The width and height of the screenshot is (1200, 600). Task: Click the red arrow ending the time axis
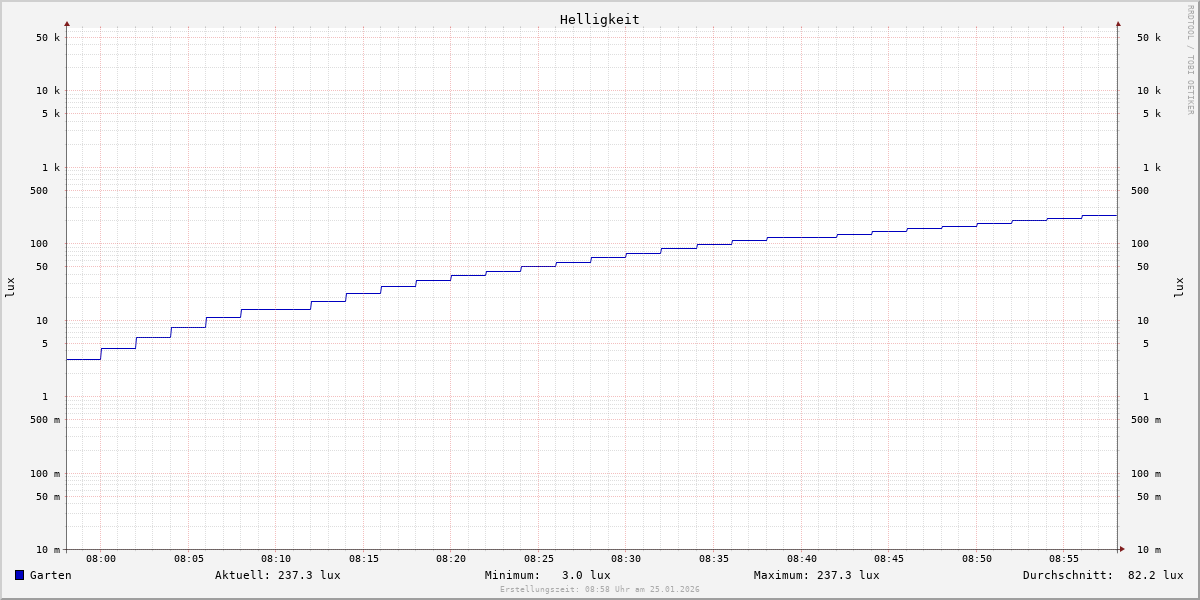(1122, 549)
